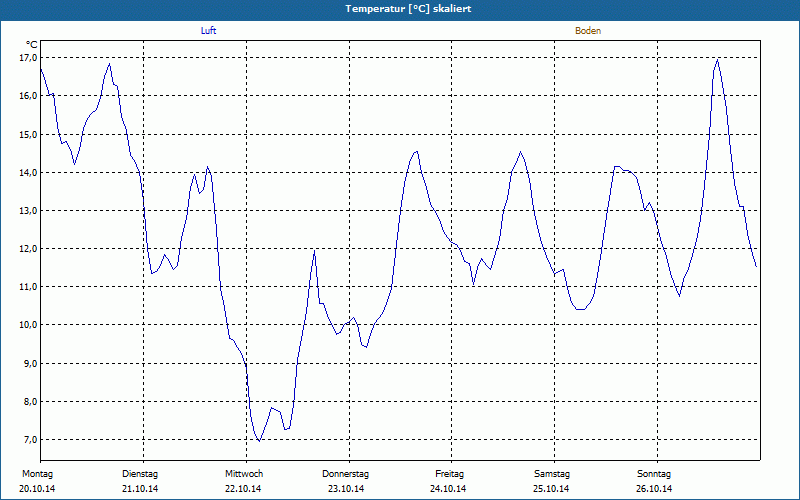The height and width of the screenshot is (500, 800).
Task: Click the Samstag day label
Action: click(552, 474)
